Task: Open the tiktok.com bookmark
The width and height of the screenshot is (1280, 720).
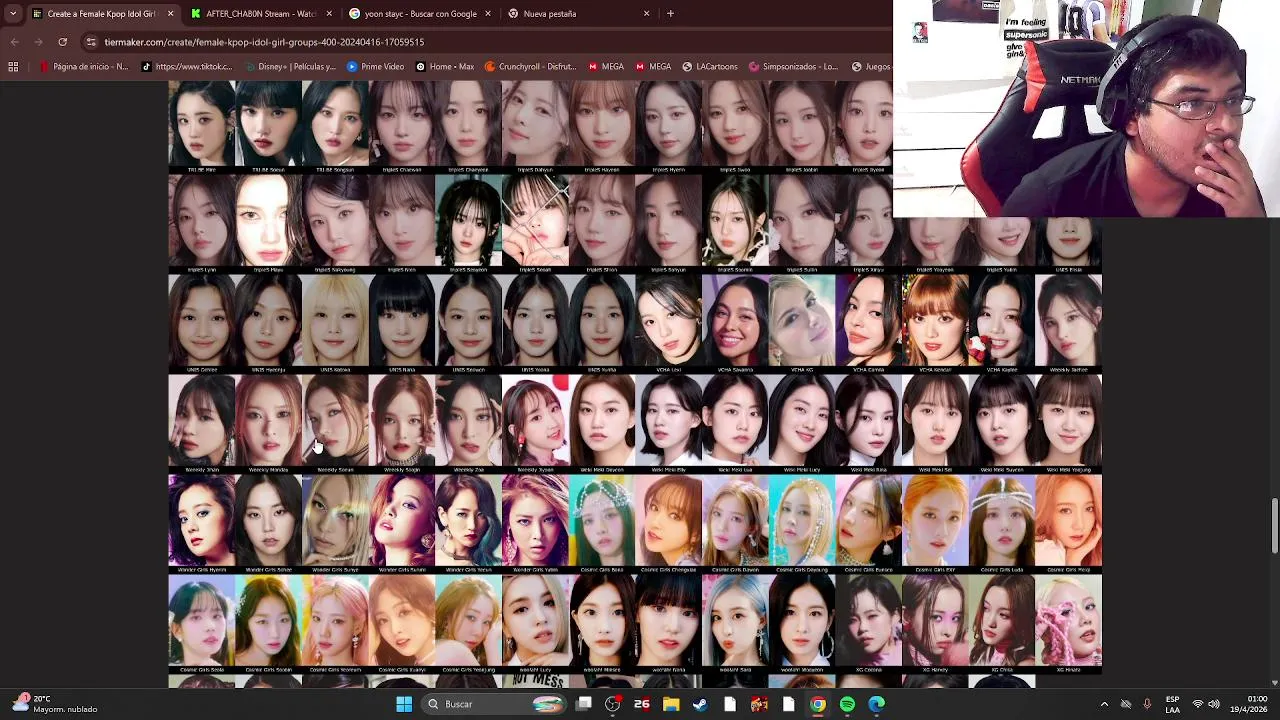Action: [x=187, y=67]
